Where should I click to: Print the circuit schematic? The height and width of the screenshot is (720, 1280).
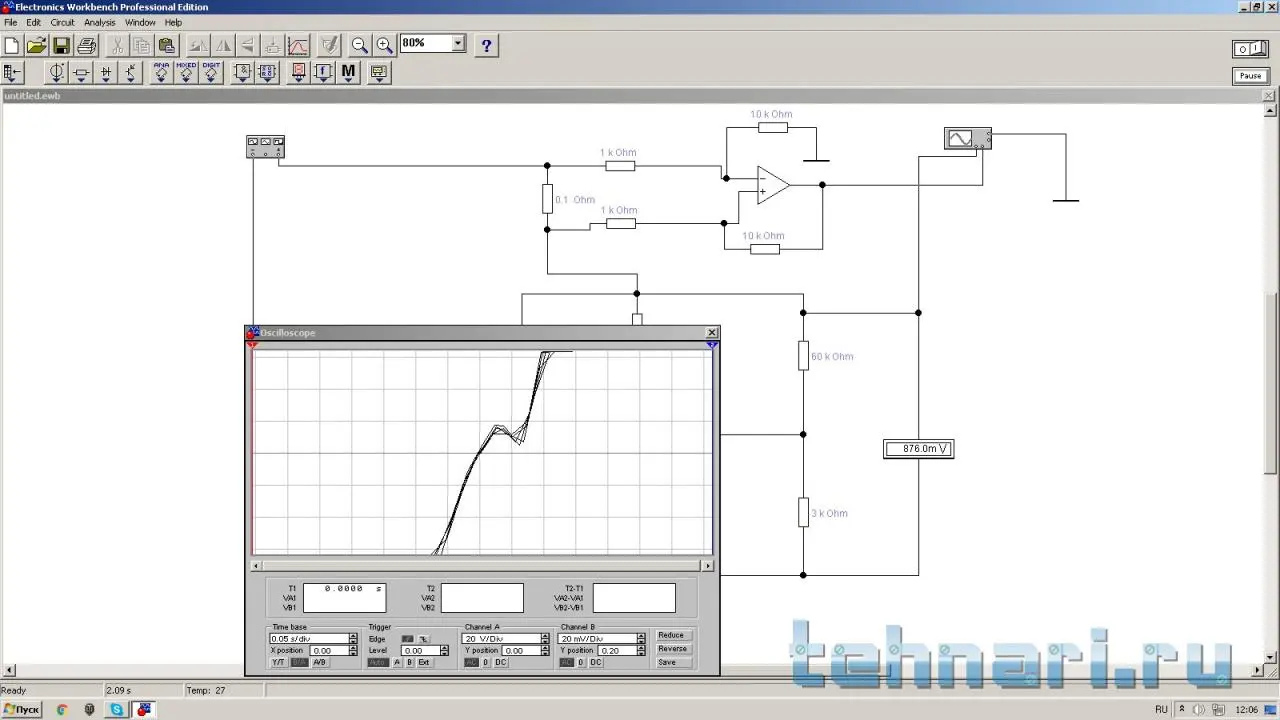87,45
